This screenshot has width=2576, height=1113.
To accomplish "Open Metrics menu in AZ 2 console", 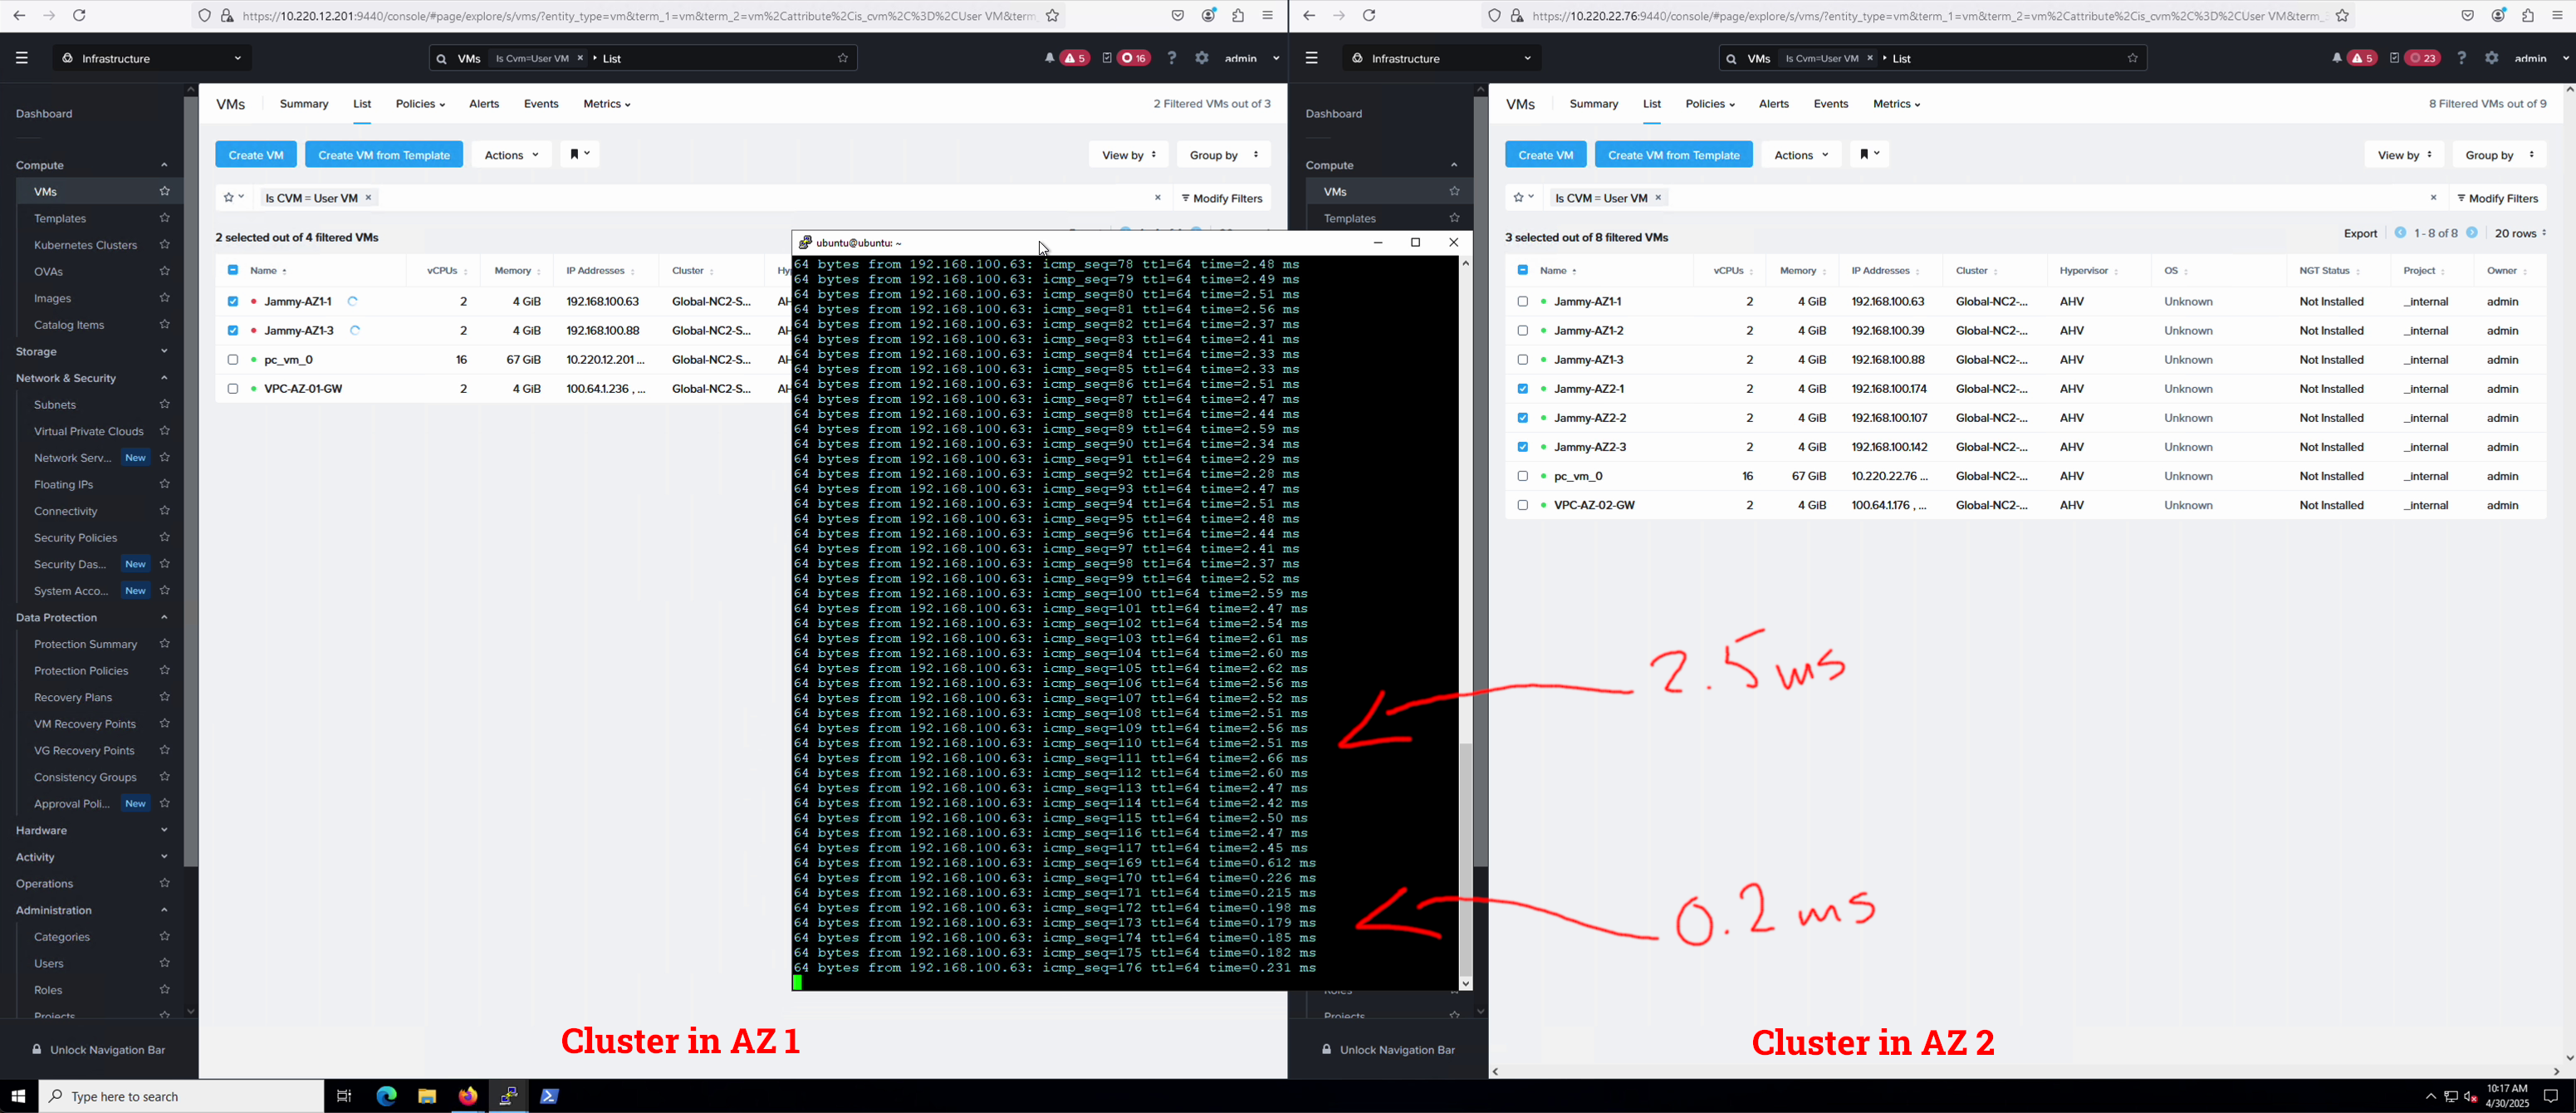I will click(1896, 104).
